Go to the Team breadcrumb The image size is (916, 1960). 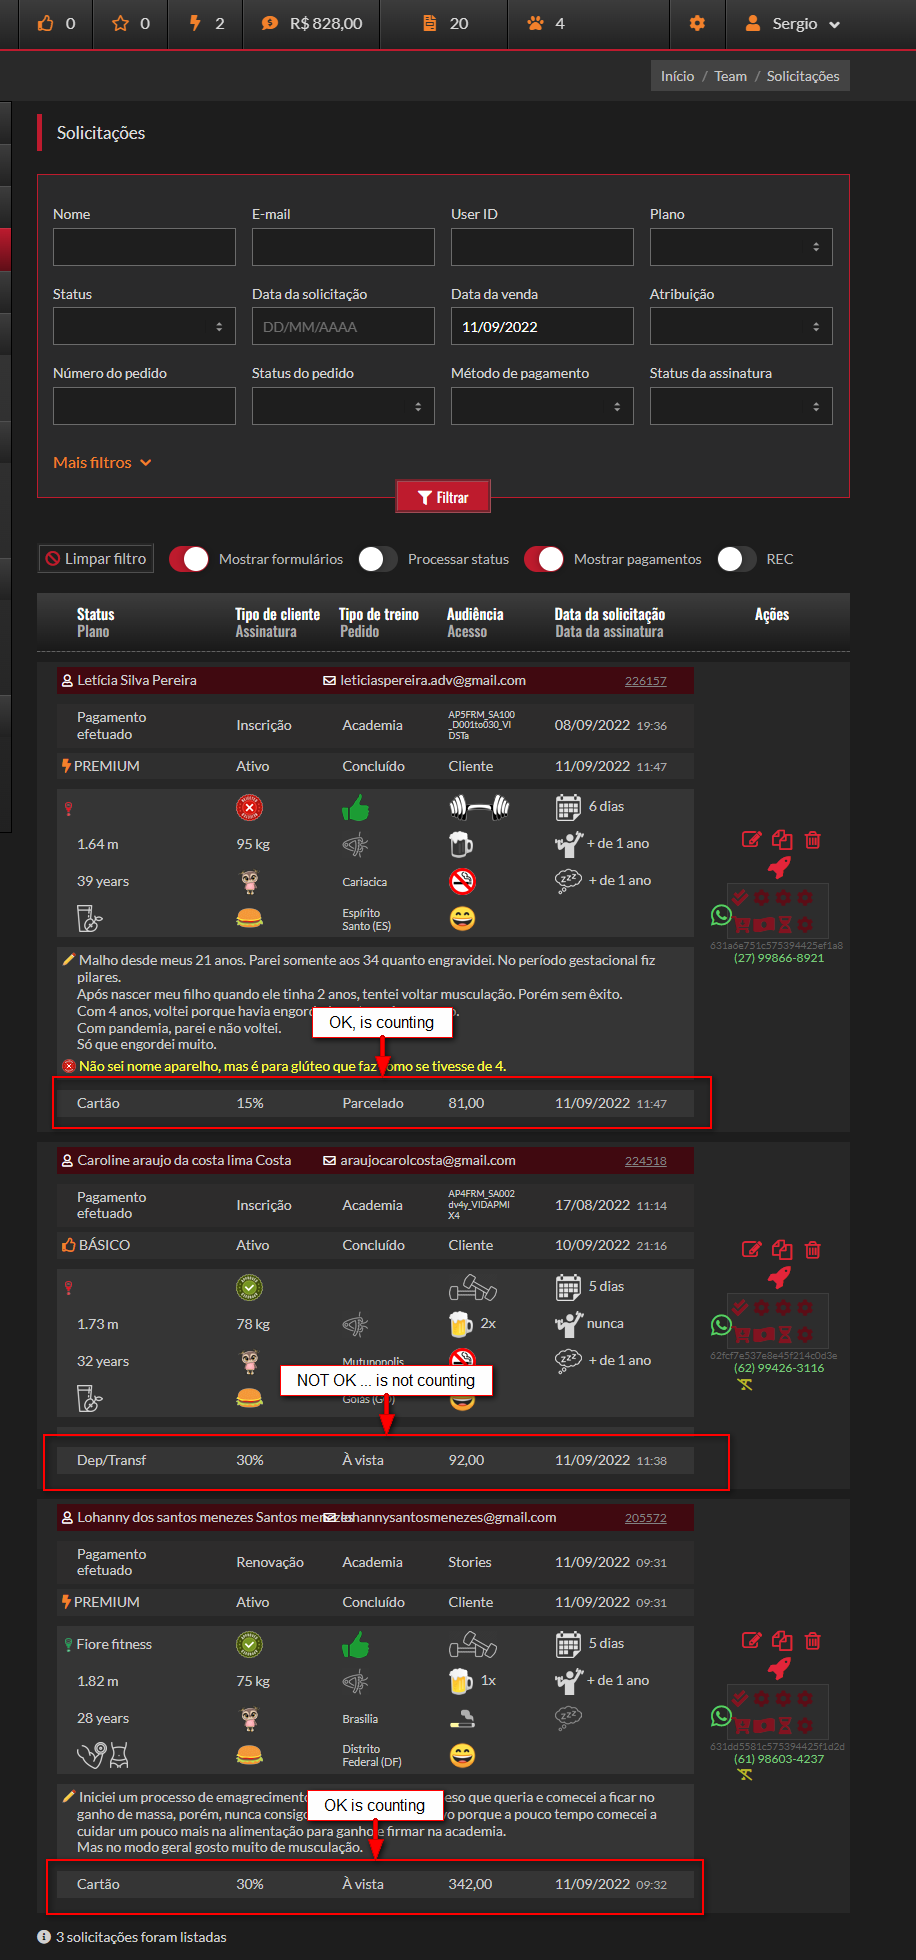click(730, 76)
